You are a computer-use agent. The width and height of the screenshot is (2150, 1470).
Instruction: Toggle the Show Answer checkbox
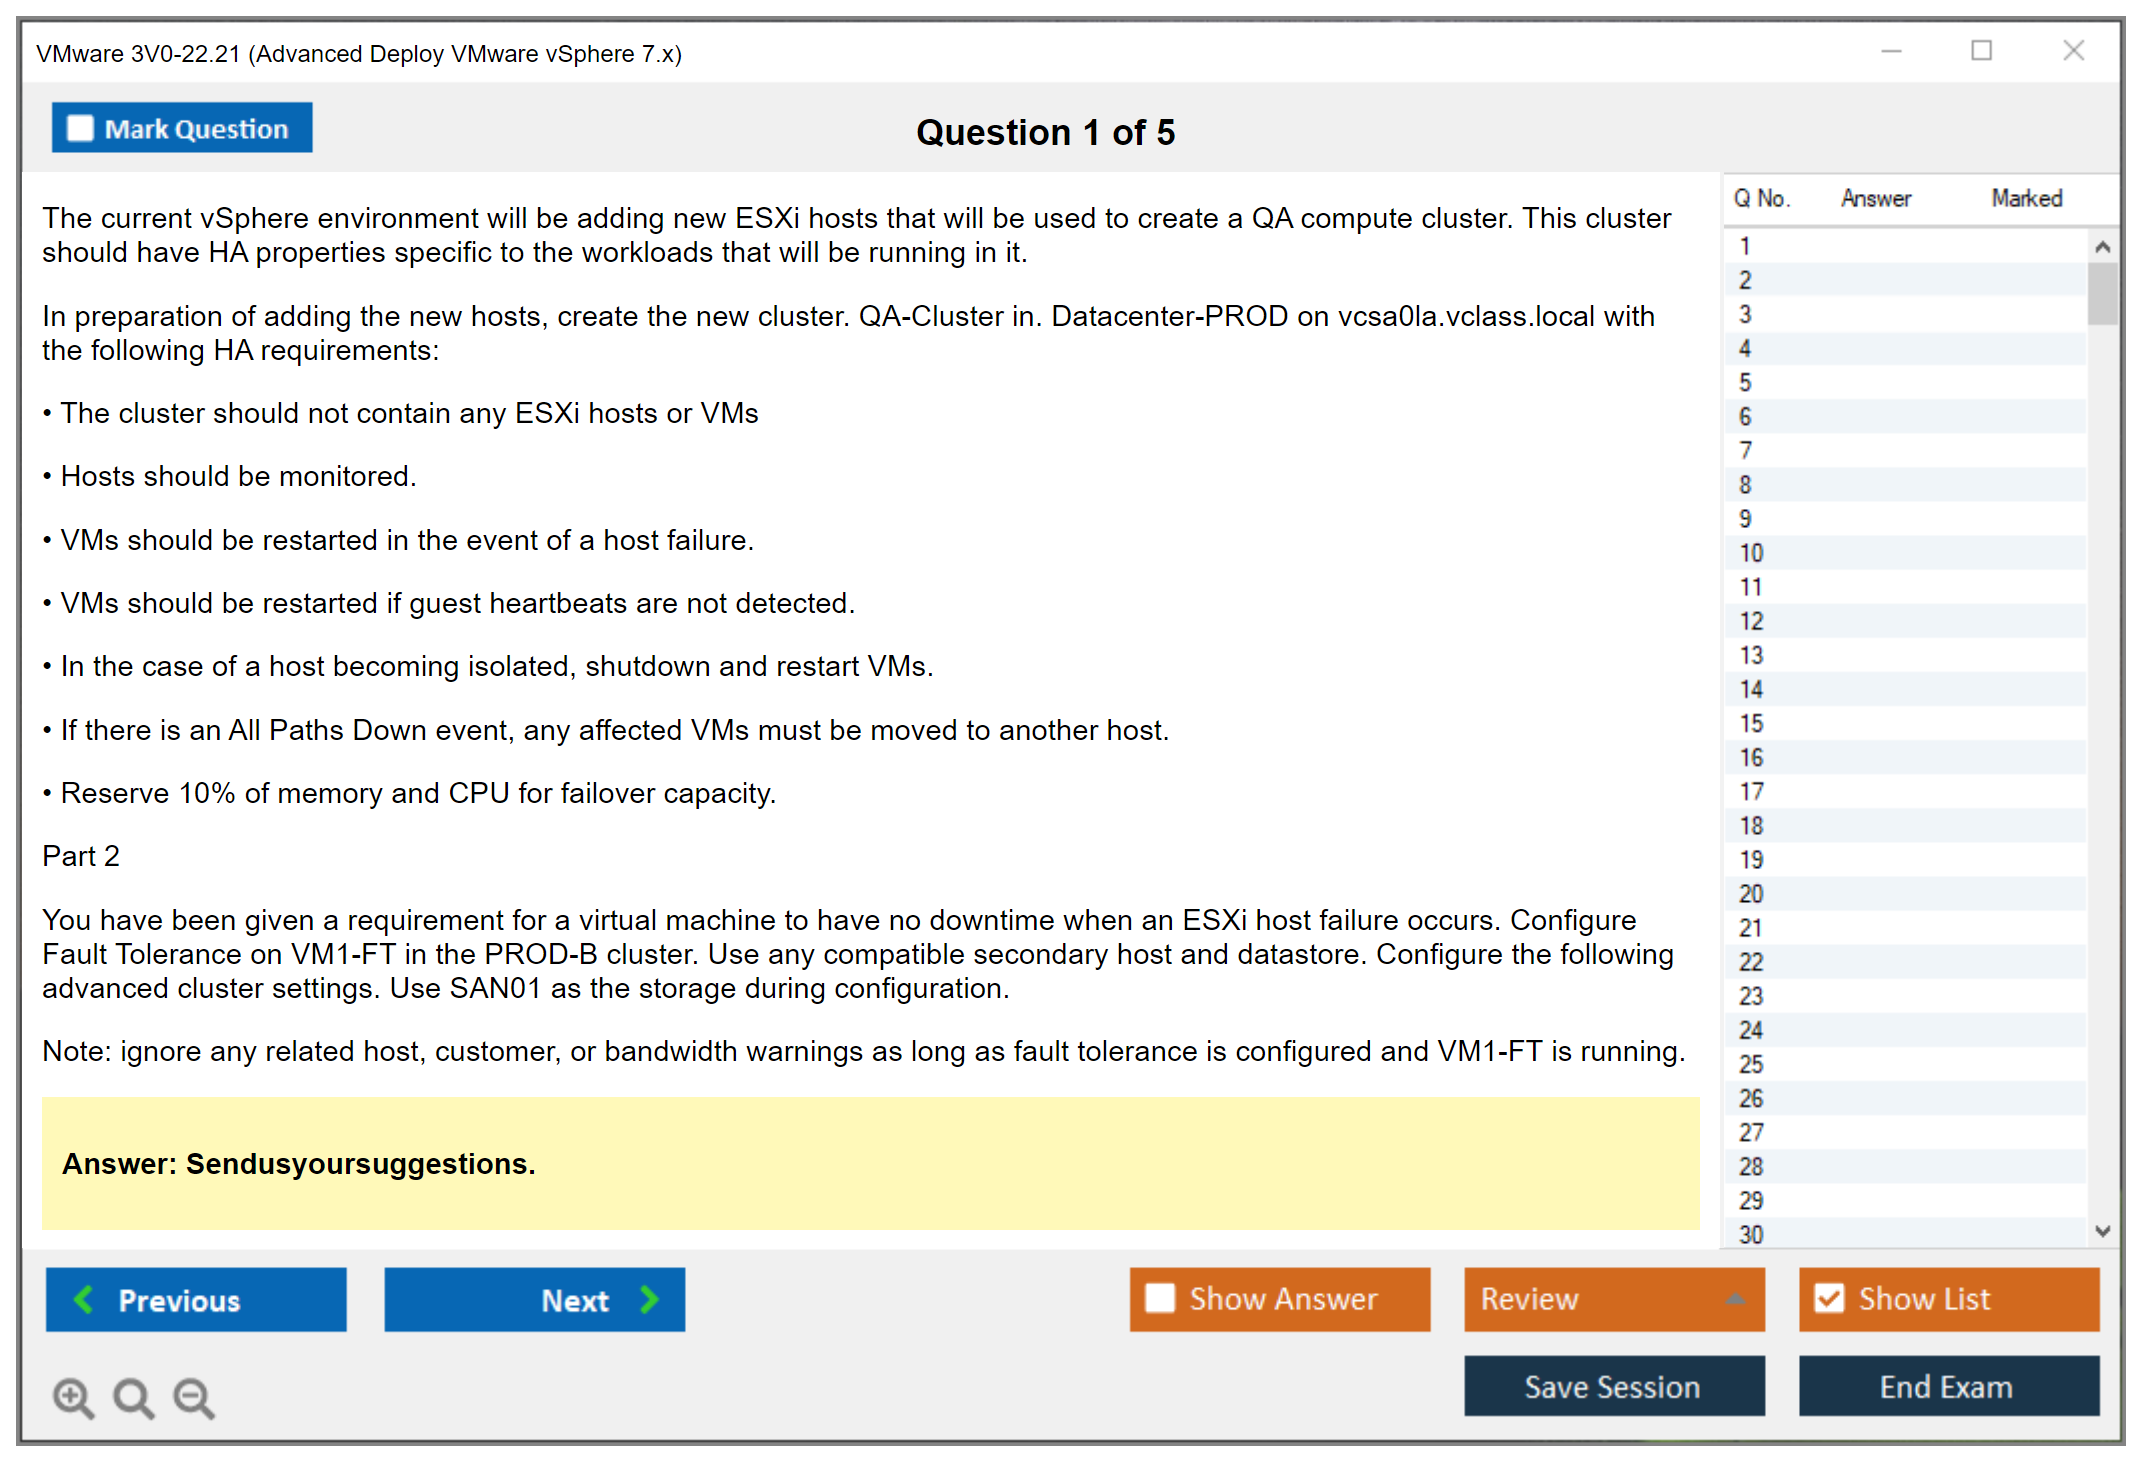point(1160,1298)
